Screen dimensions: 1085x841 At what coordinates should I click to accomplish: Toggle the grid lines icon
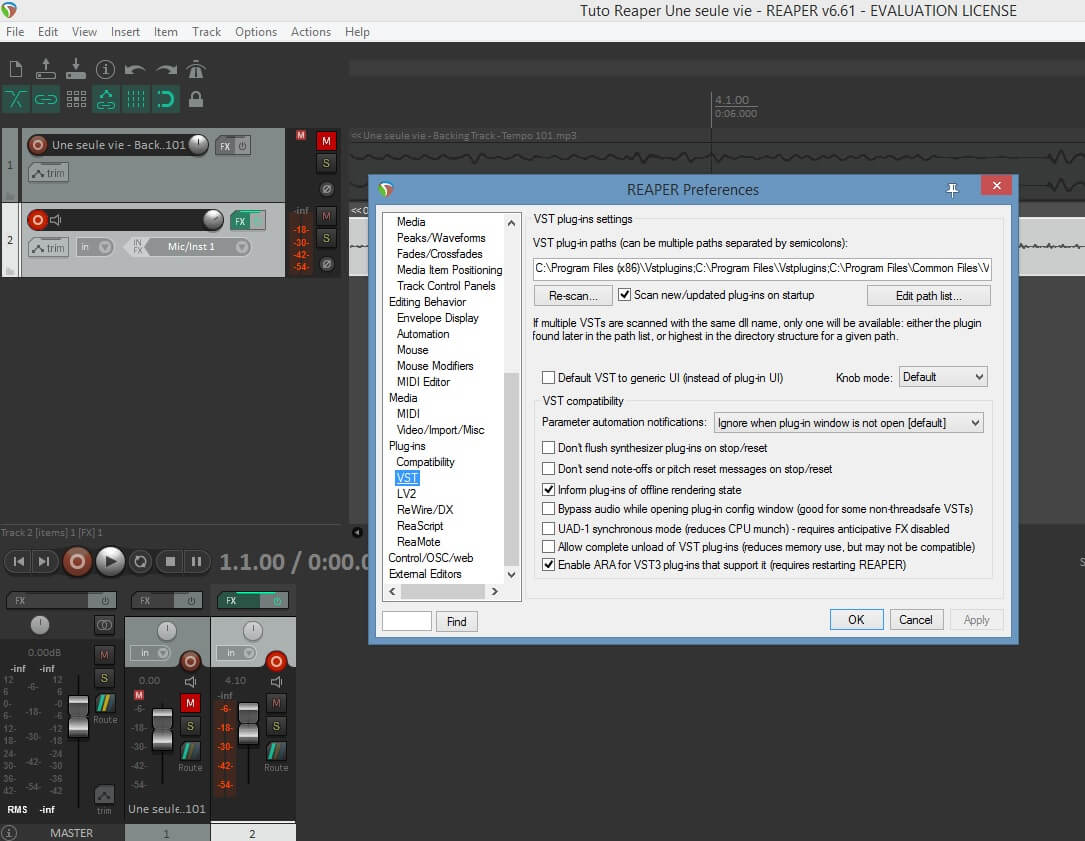coord(136,99)
